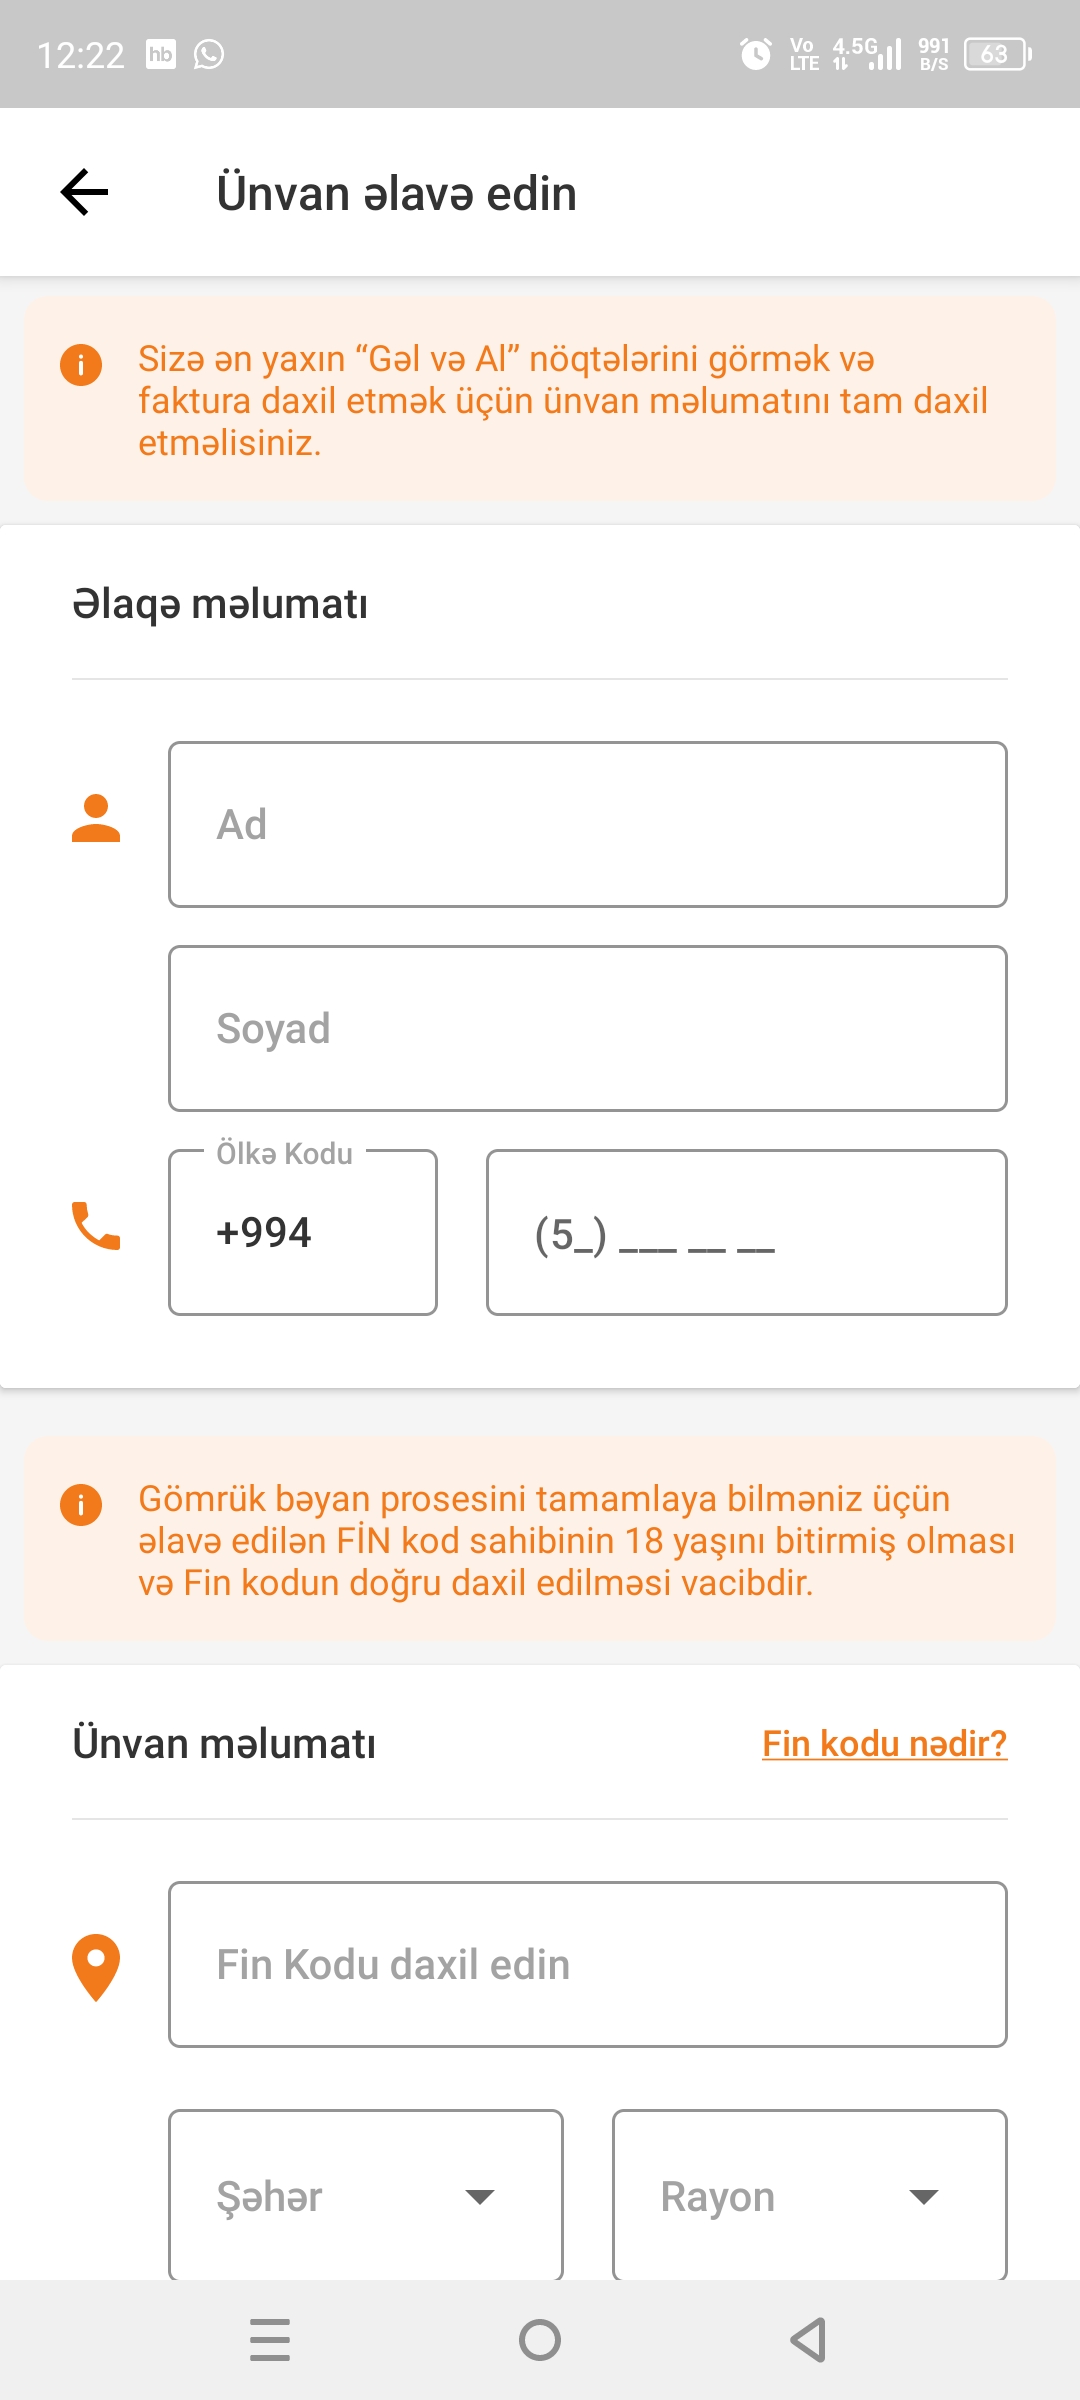Focus the Ad input field
This screenshot has width=1080, height=2400.
(588, 824)
